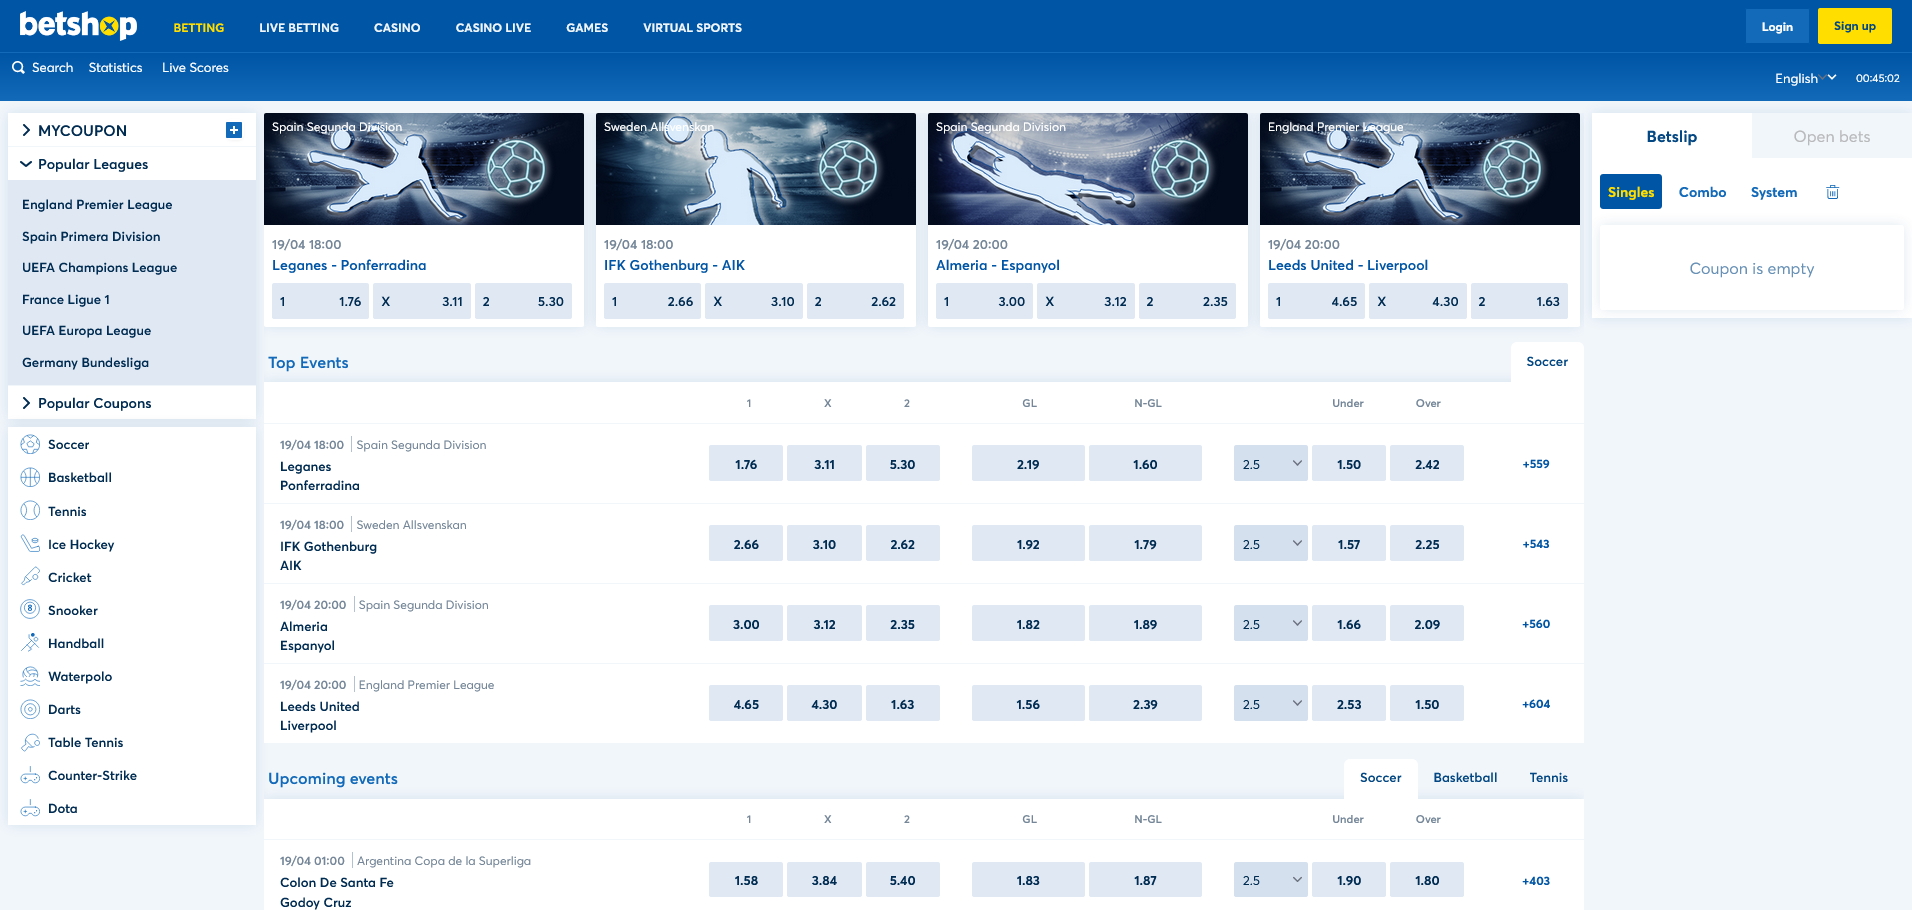Click the betshop logo
This screenshot has width=1912, height=910.
tap(78, 25)
